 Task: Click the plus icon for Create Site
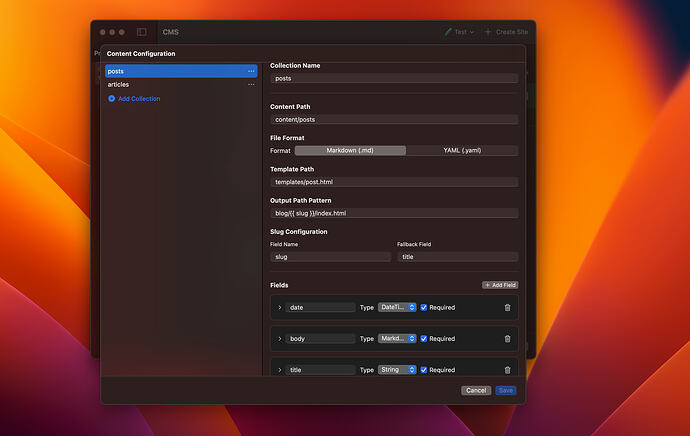coord(488,32)
